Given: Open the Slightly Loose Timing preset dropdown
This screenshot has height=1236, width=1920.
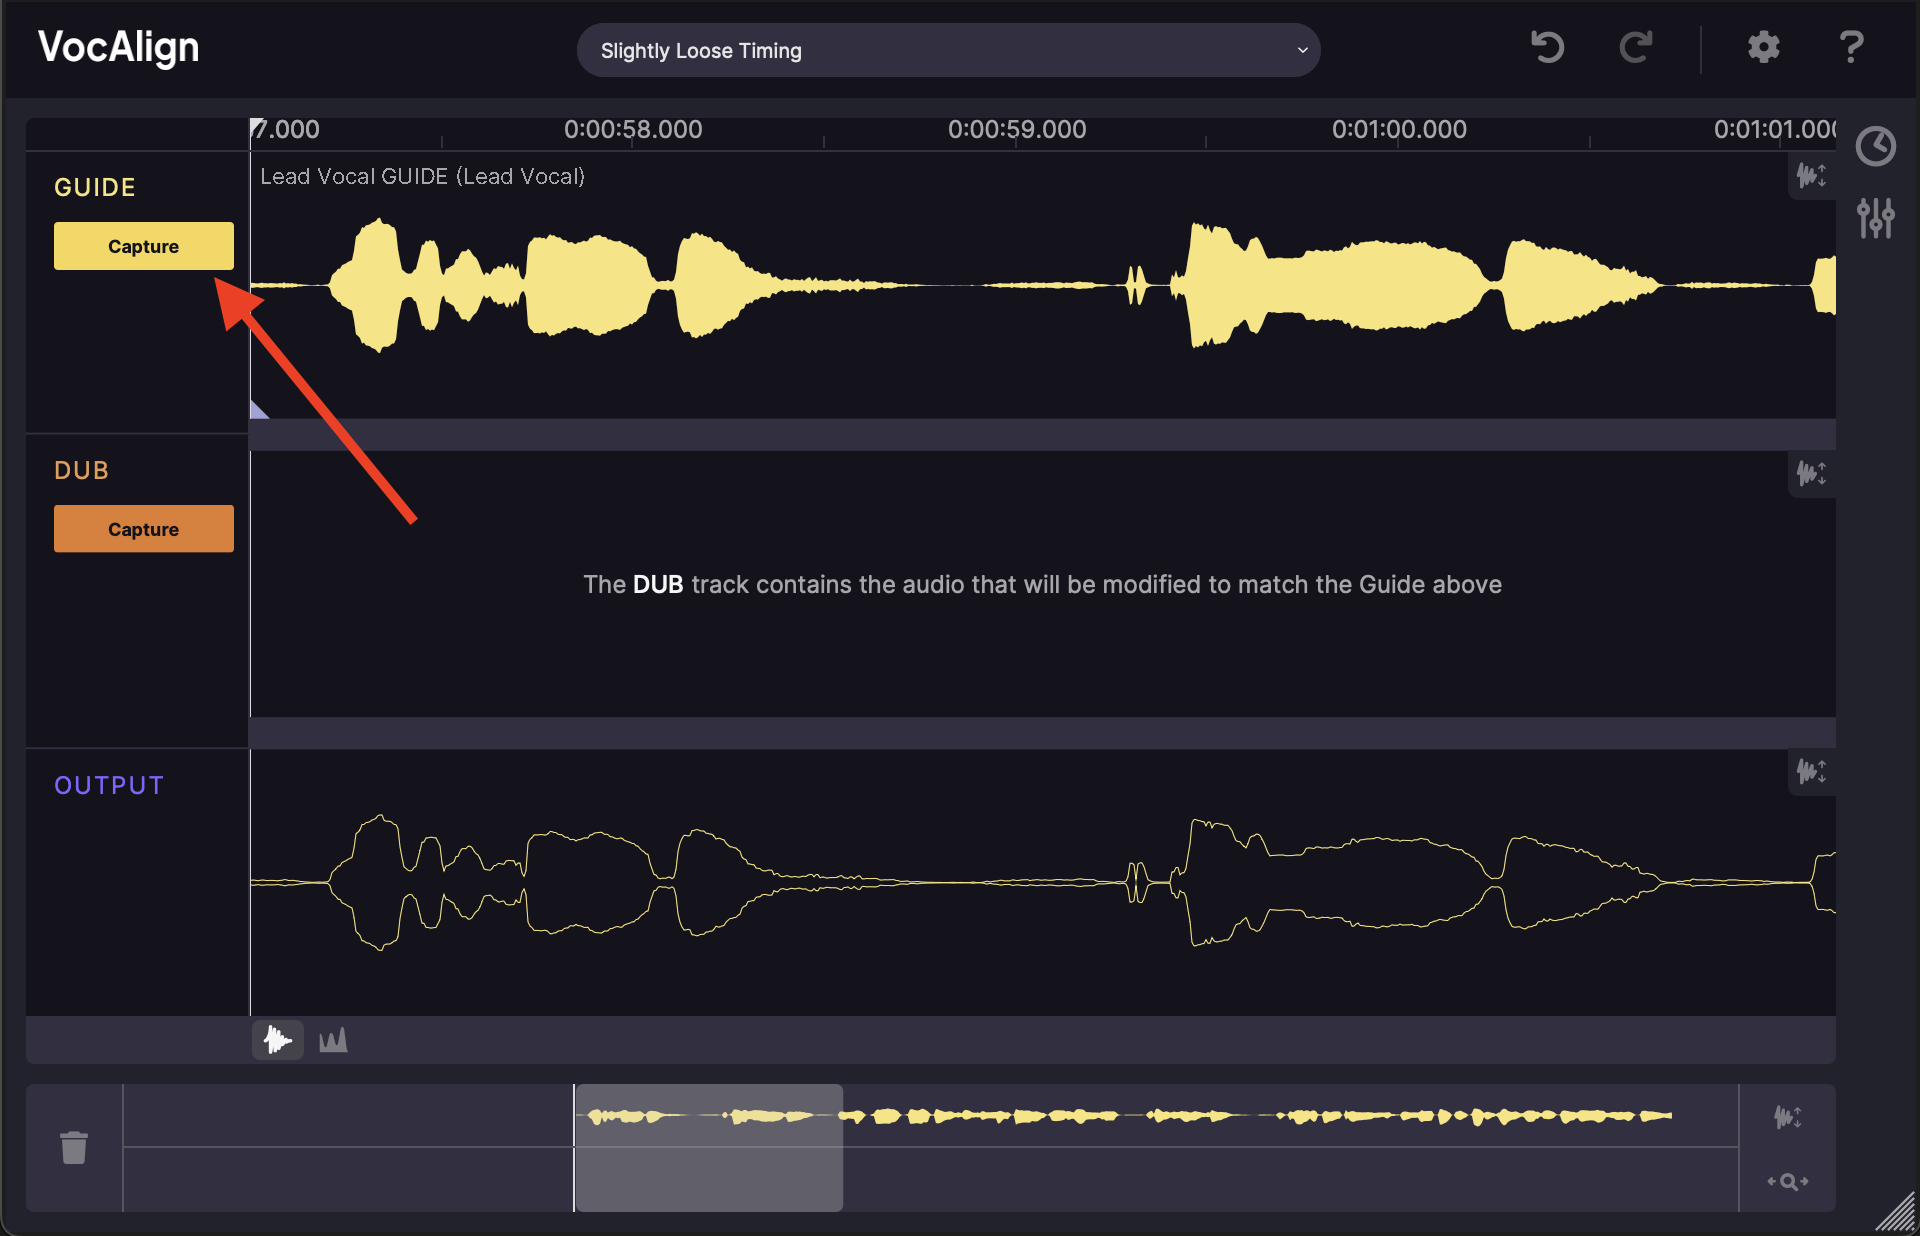Looking at the screenshot, I should (948, 50).
